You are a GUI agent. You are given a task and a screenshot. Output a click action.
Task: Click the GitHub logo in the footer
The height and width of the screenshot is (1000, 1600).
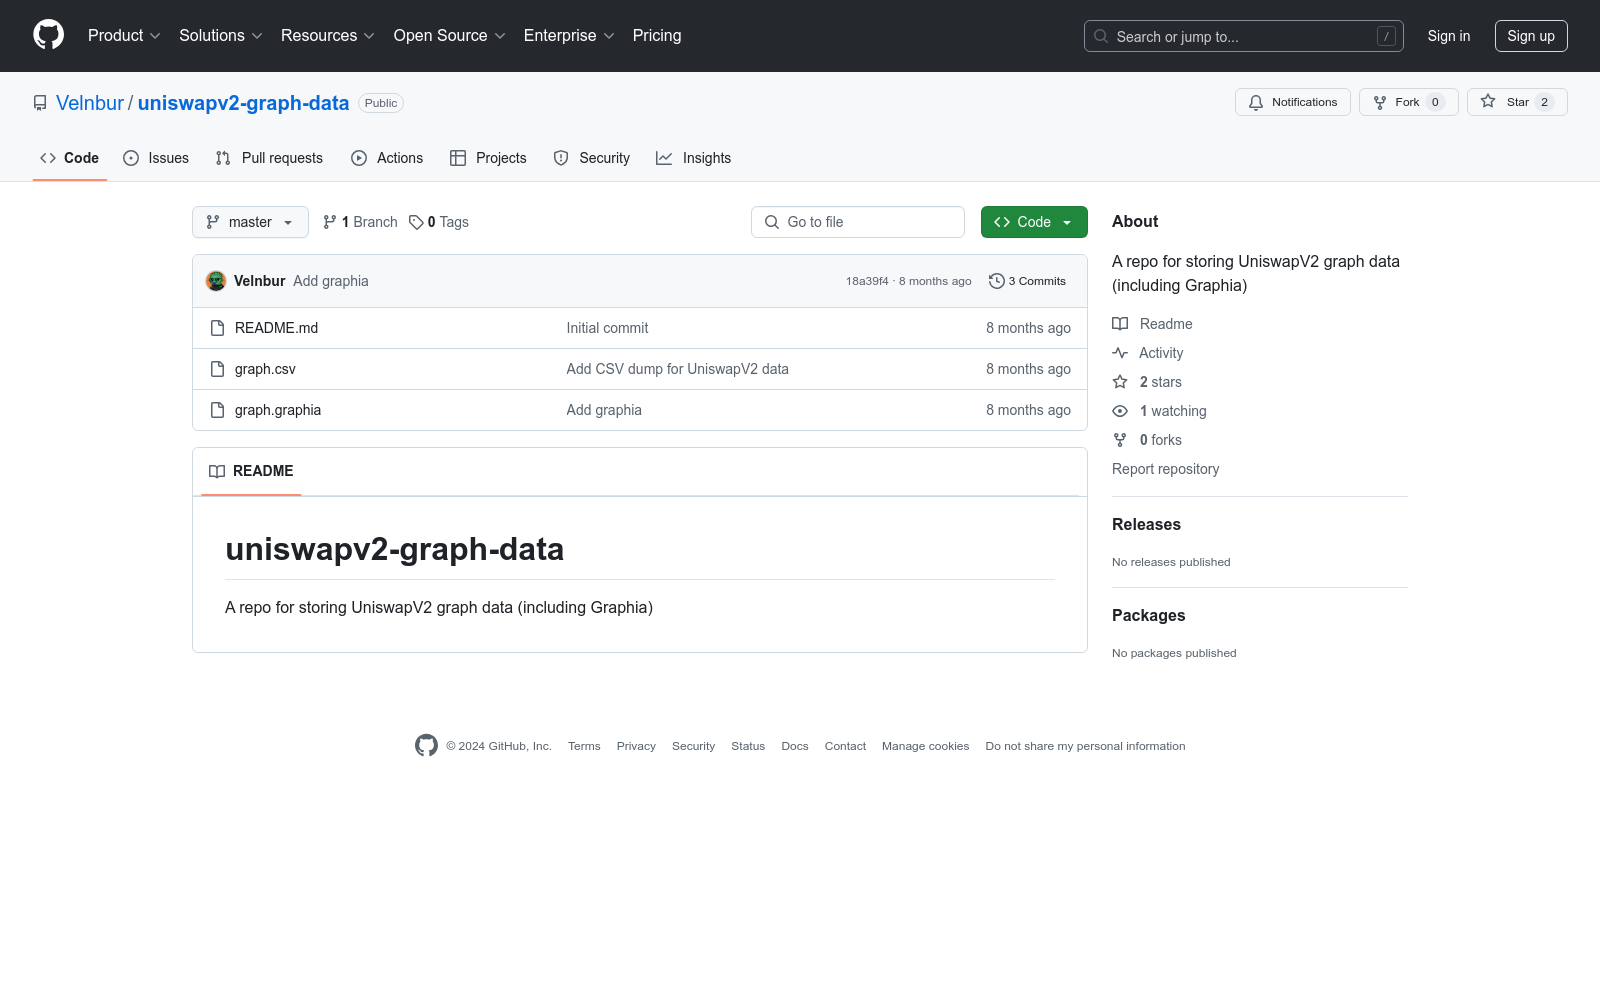pyautogui.click(x=426, y=746)
